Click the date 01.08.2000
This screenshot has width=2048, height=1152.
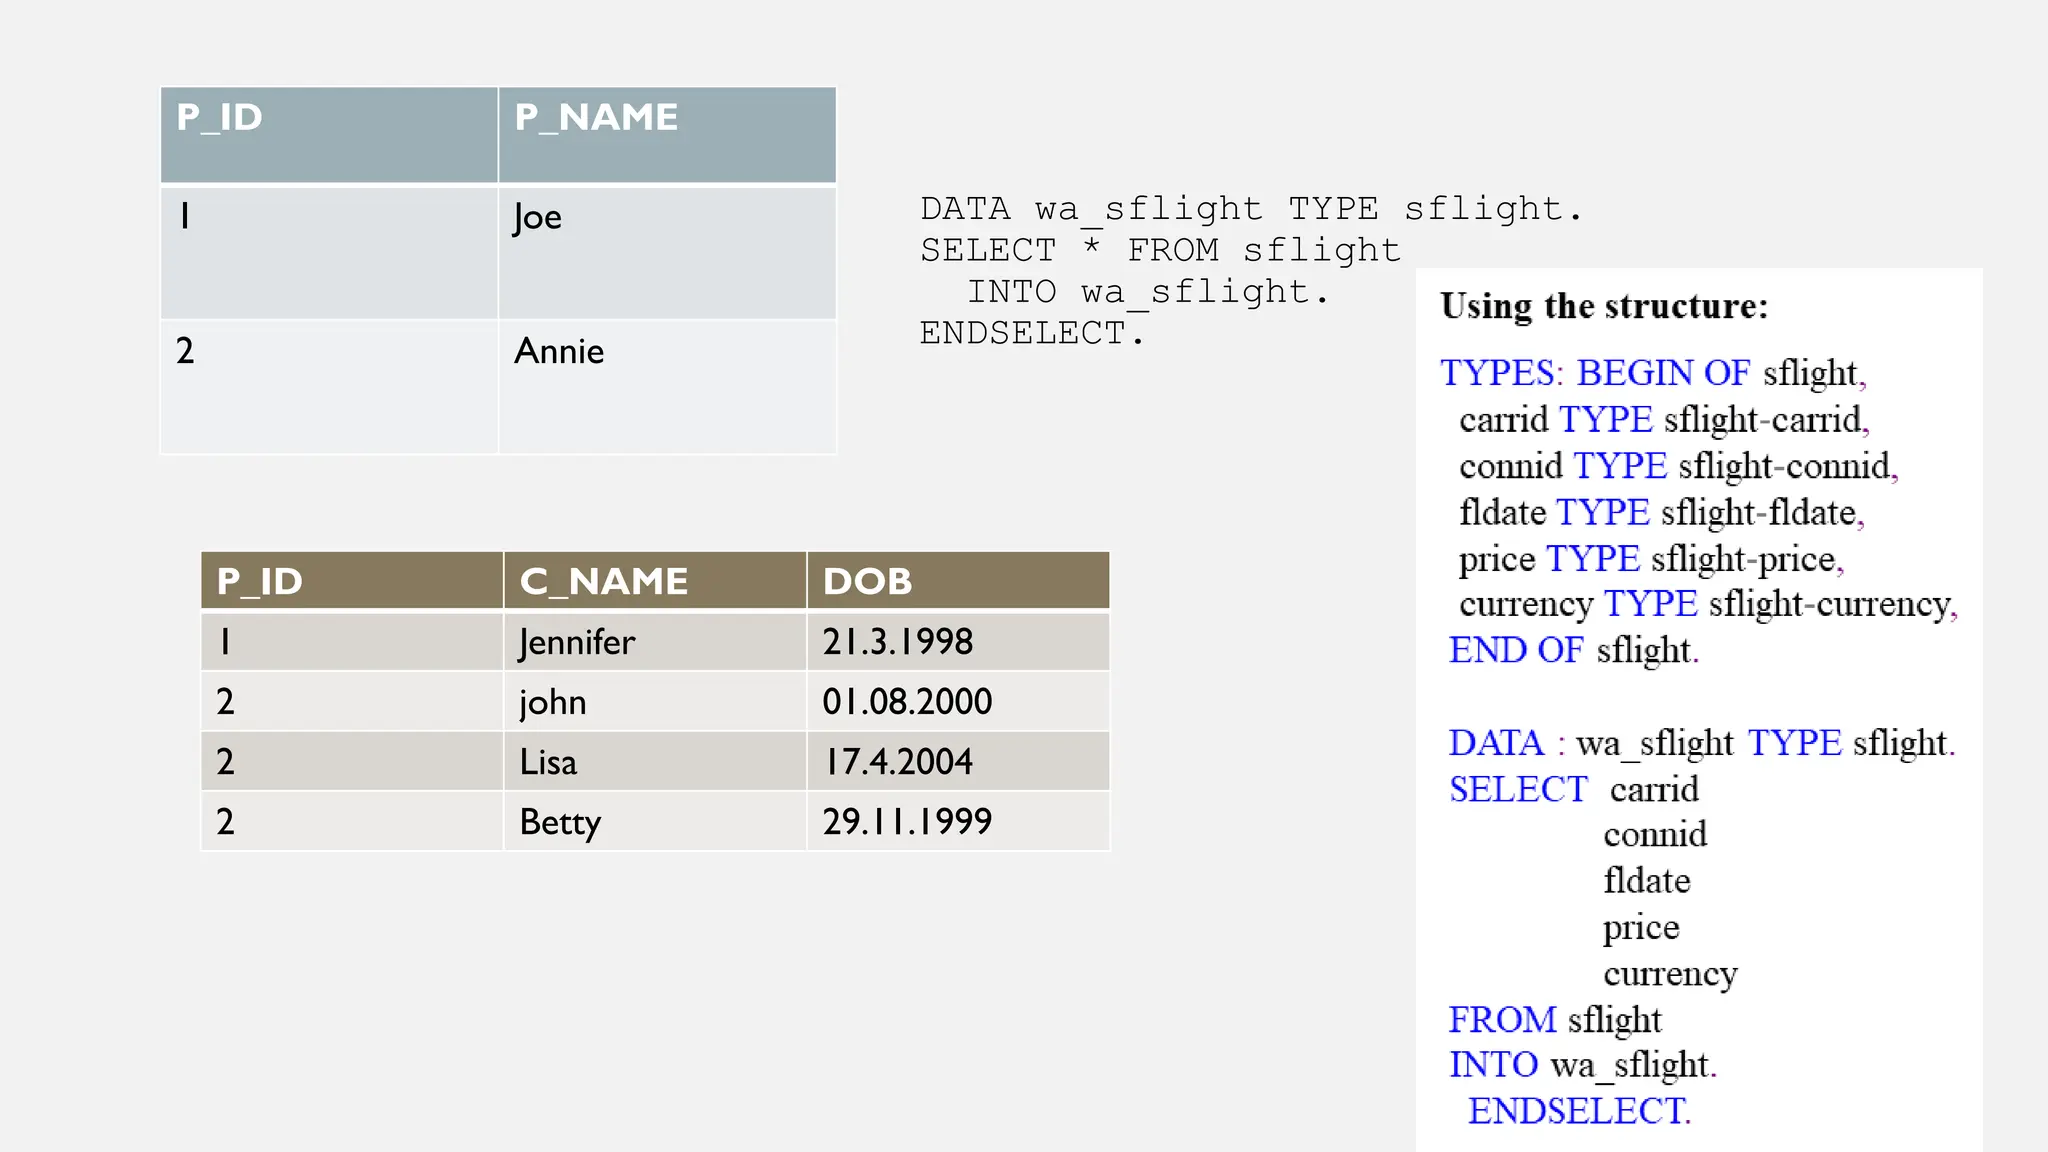(x=958, y=701)
